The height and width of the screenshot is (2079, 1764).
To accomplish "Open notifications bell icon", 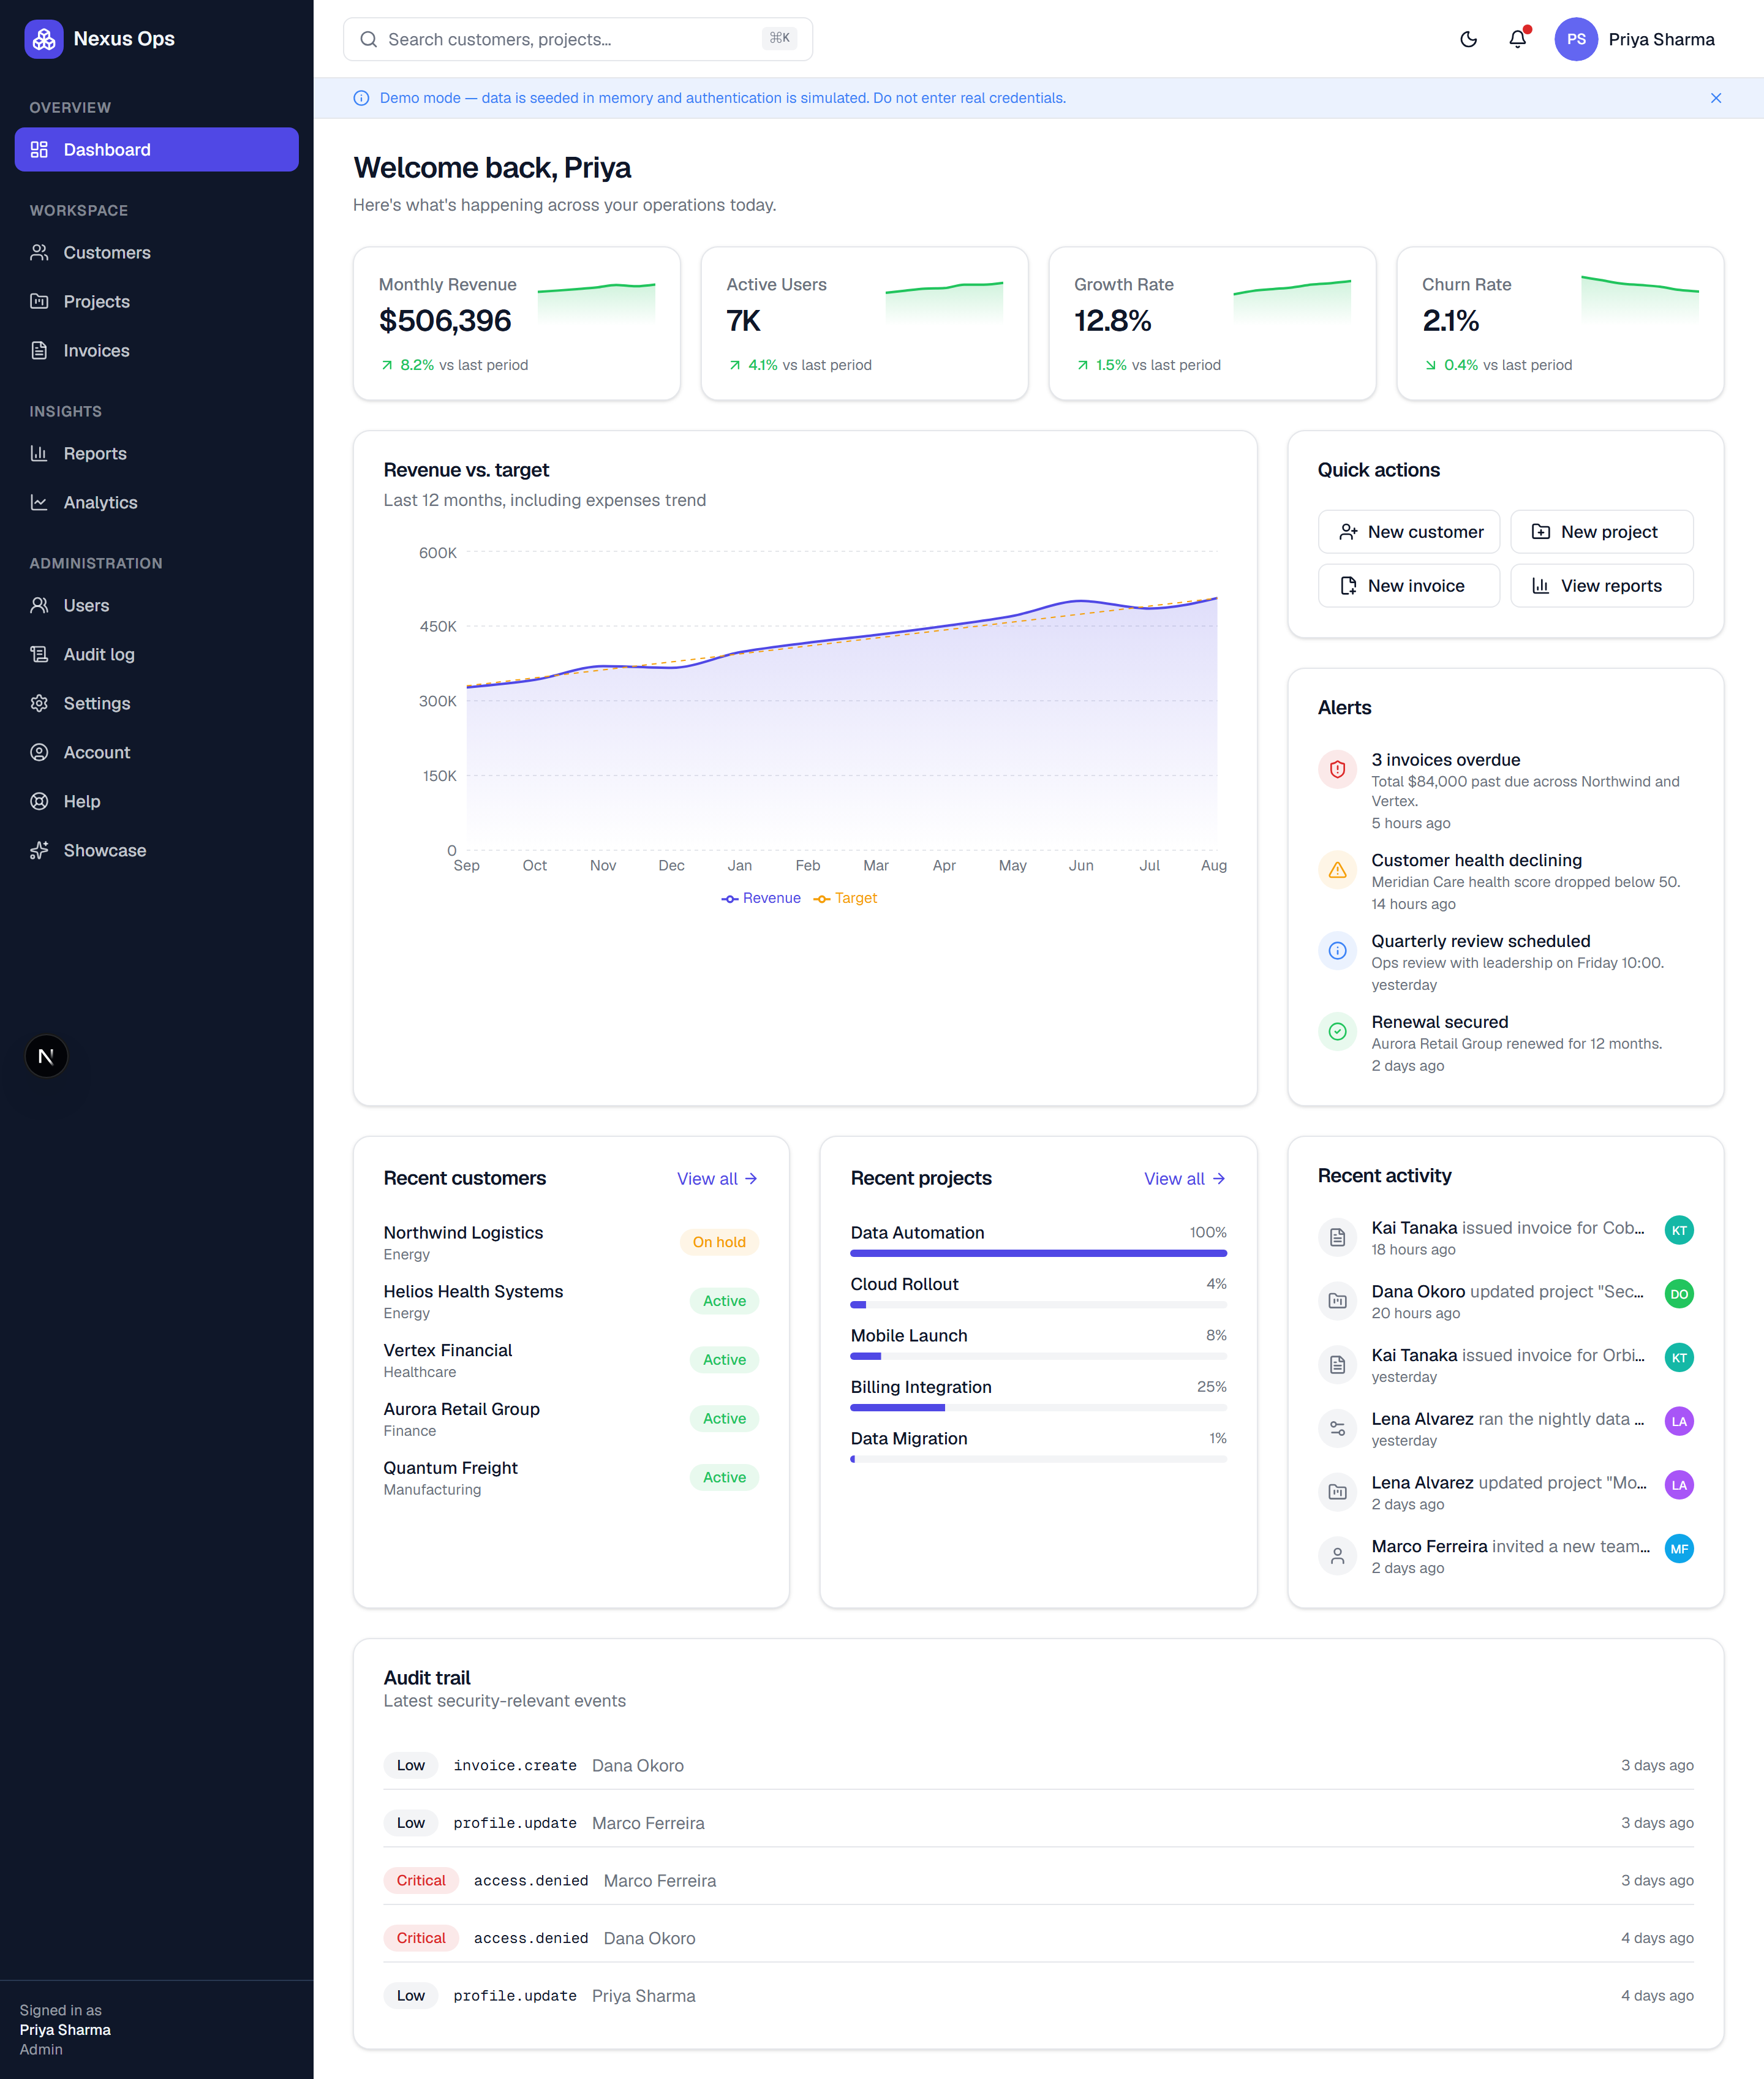I will click(1517, 39).
